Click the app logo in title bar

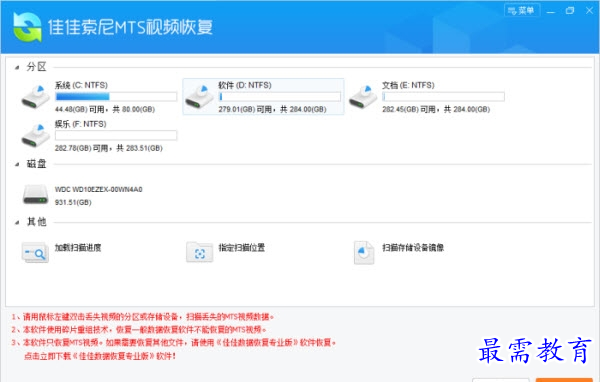[x=27, y=27]
